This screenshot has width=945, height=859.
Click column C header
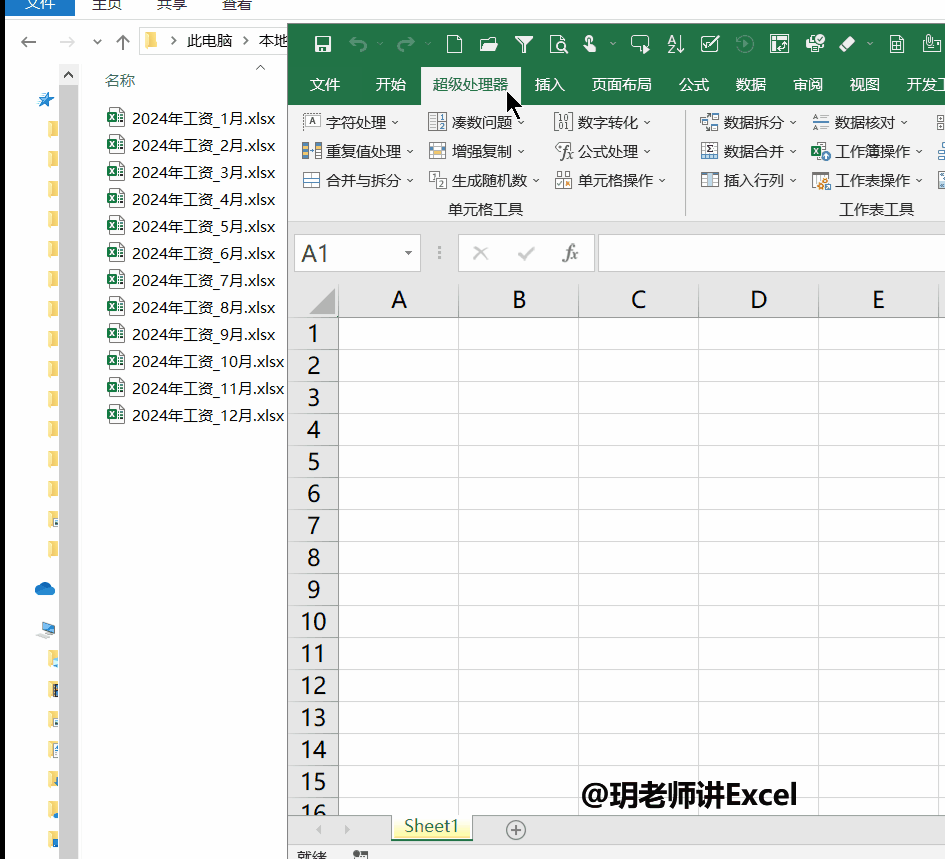point(638,300)
